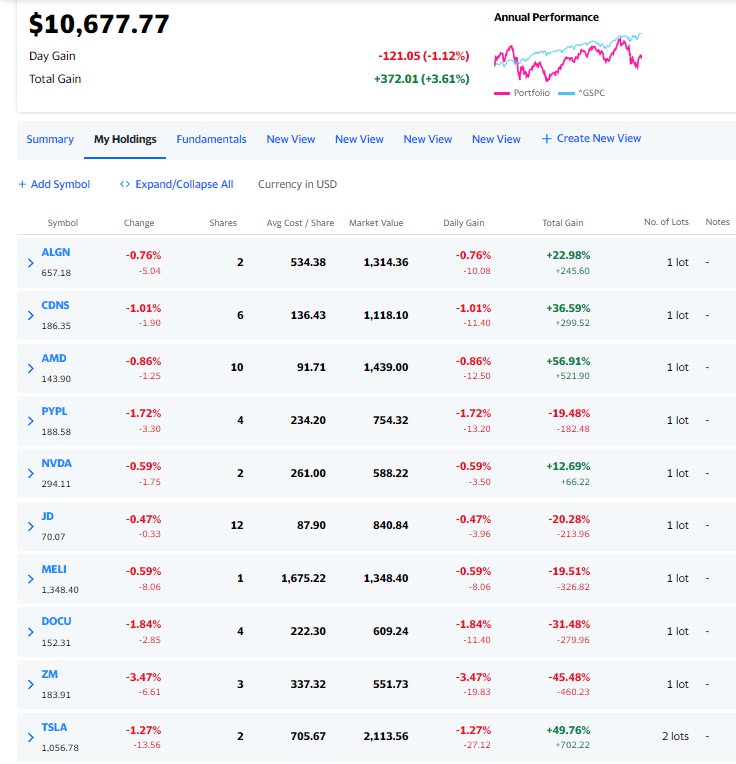This screenshot has height=764, width=736.
Task: Expand the CDNS holding row chevron
Action: 31,316
